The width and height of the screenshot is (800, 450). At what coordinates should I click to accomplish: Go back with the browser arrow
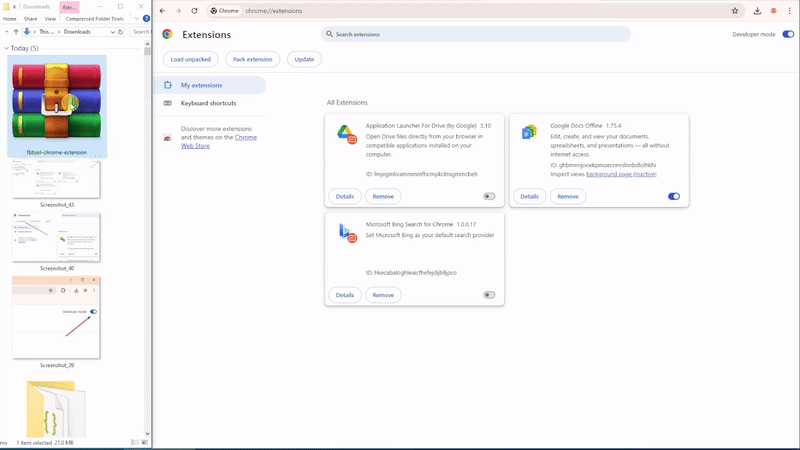162,11
